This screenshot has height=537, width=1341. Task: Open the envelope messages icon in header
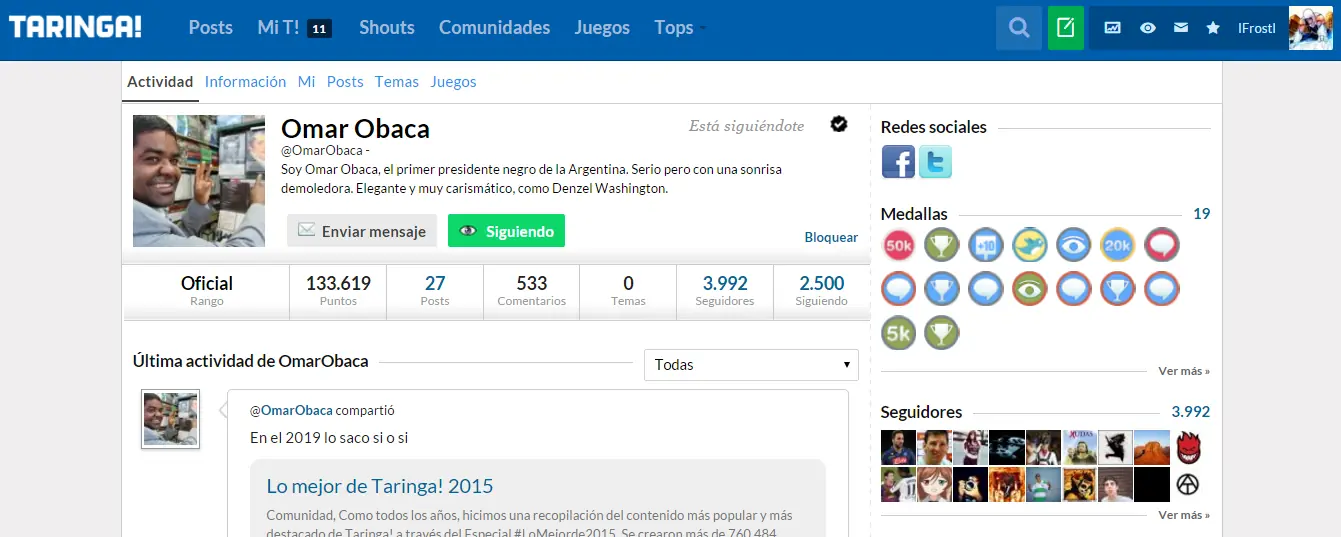1181,28
